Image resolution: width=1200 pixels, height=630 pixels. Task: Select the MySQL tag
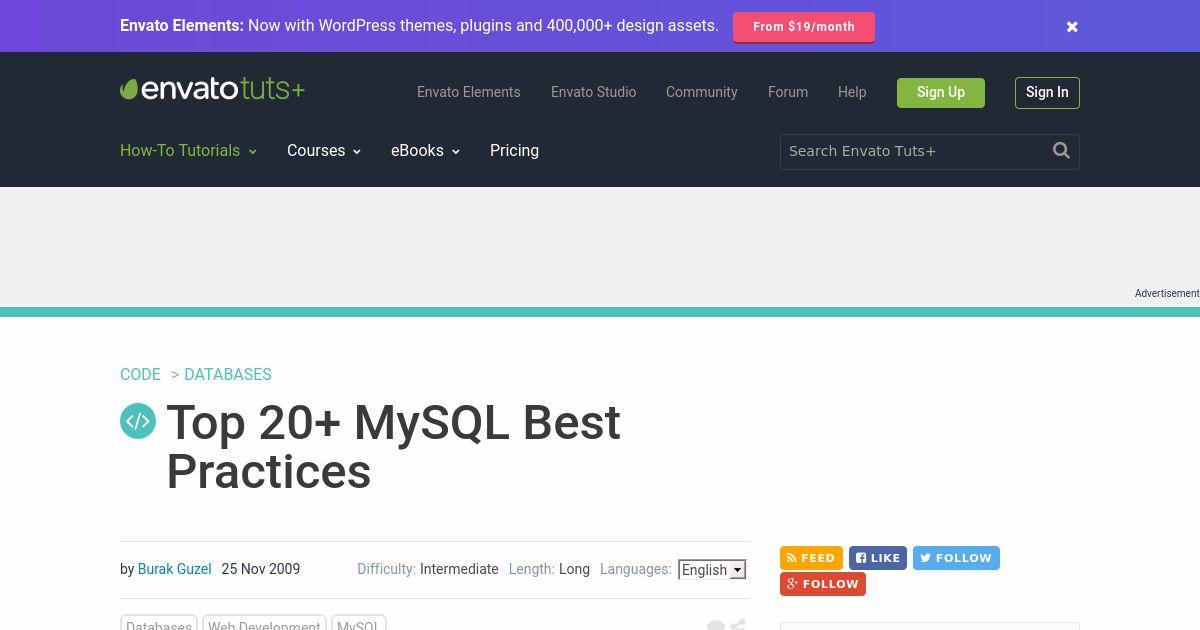click(358, 624)
